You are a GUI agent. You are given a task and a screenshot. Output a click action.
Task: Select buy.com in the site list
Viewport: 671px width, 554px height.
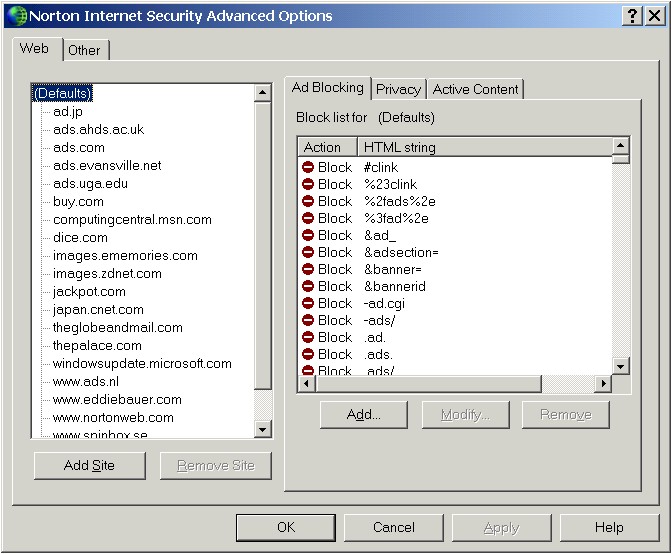tap(78, 201)
